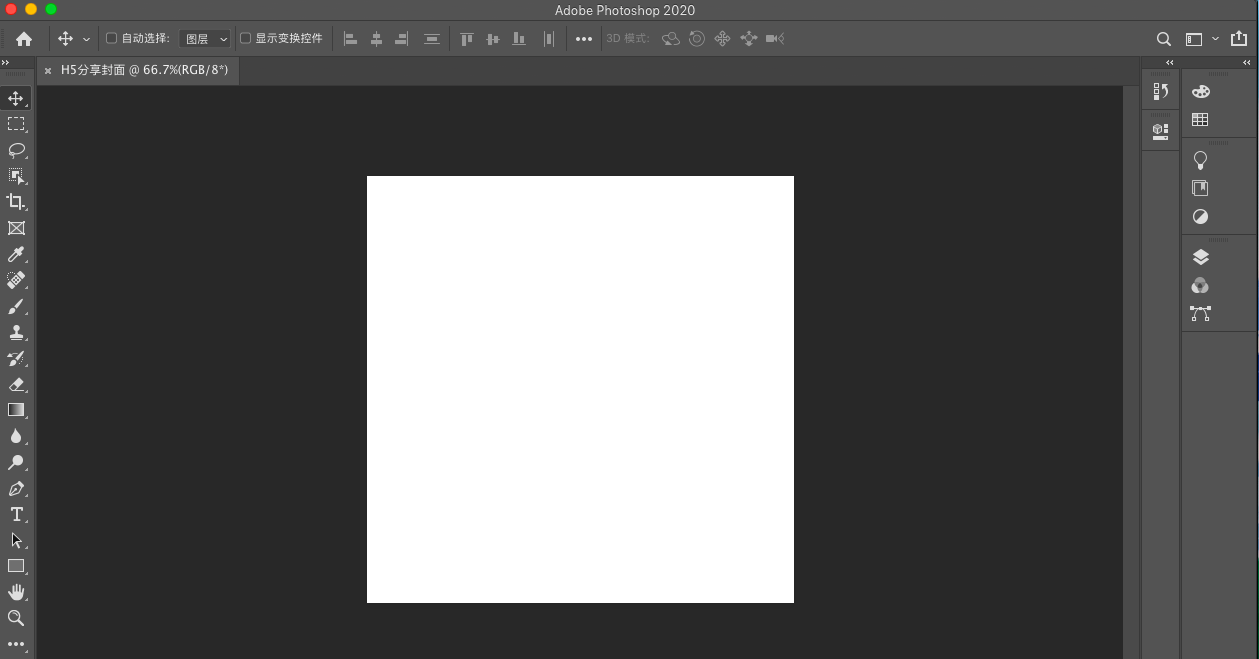The width and height of the screenshot is (1259, 659).
Task: Open the Learn panel lightbulb
Action: click(x=1200, y=160)
